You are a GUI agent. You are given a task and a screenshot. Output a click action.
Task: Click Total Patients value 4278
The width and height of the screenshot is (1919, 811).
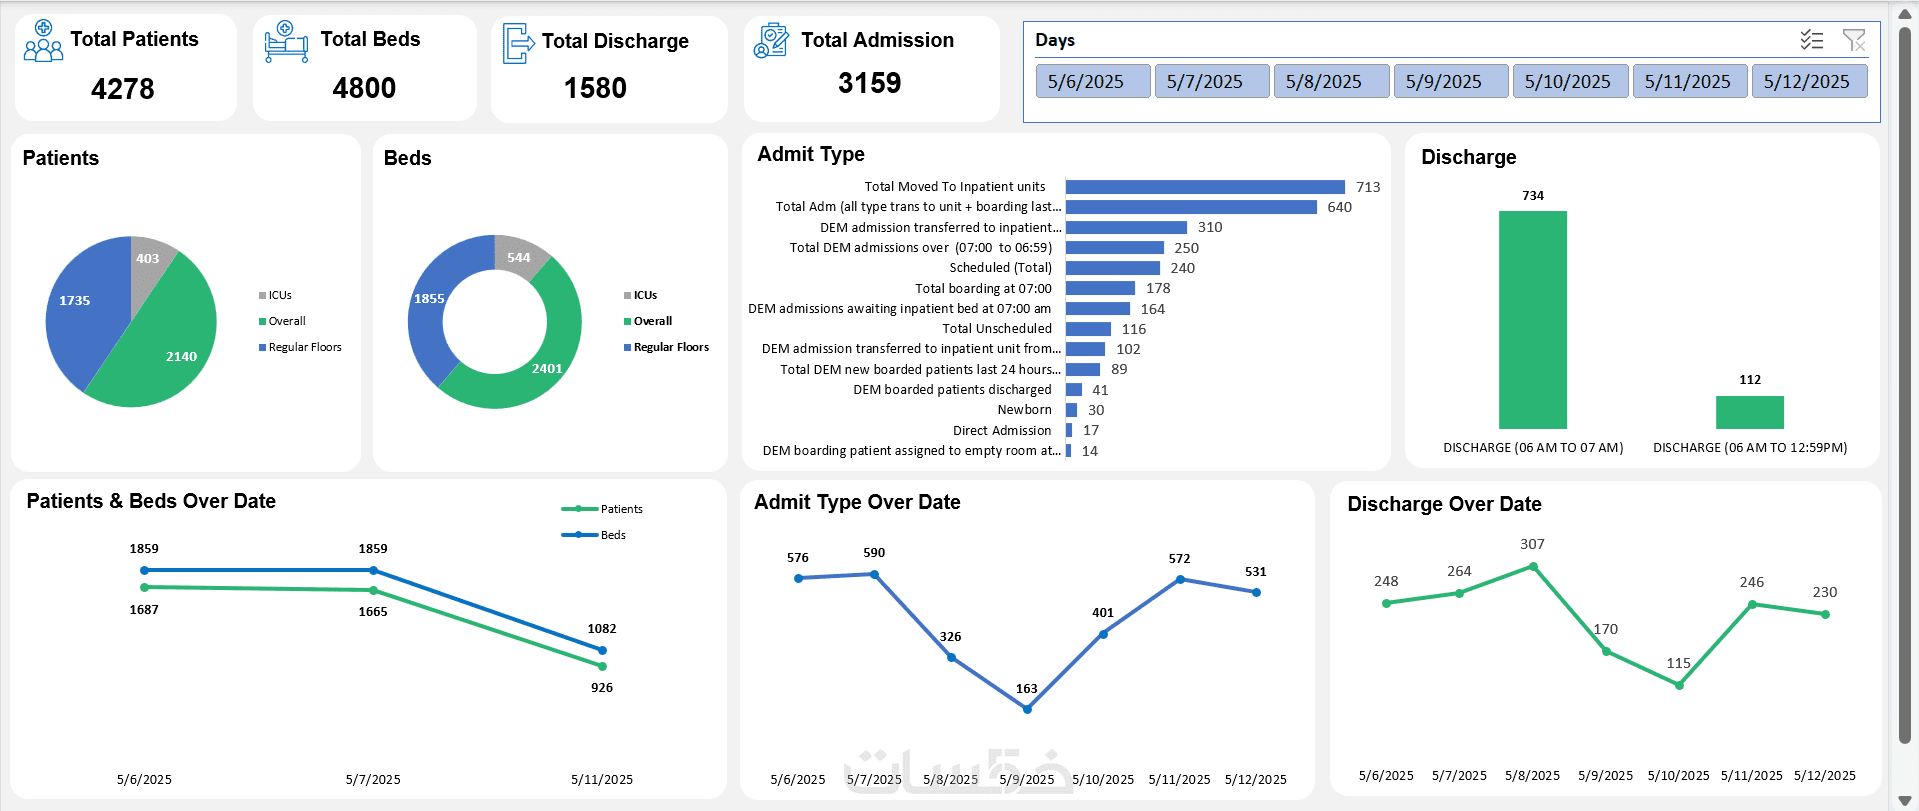pyautogui.click(x=123, y=89)
